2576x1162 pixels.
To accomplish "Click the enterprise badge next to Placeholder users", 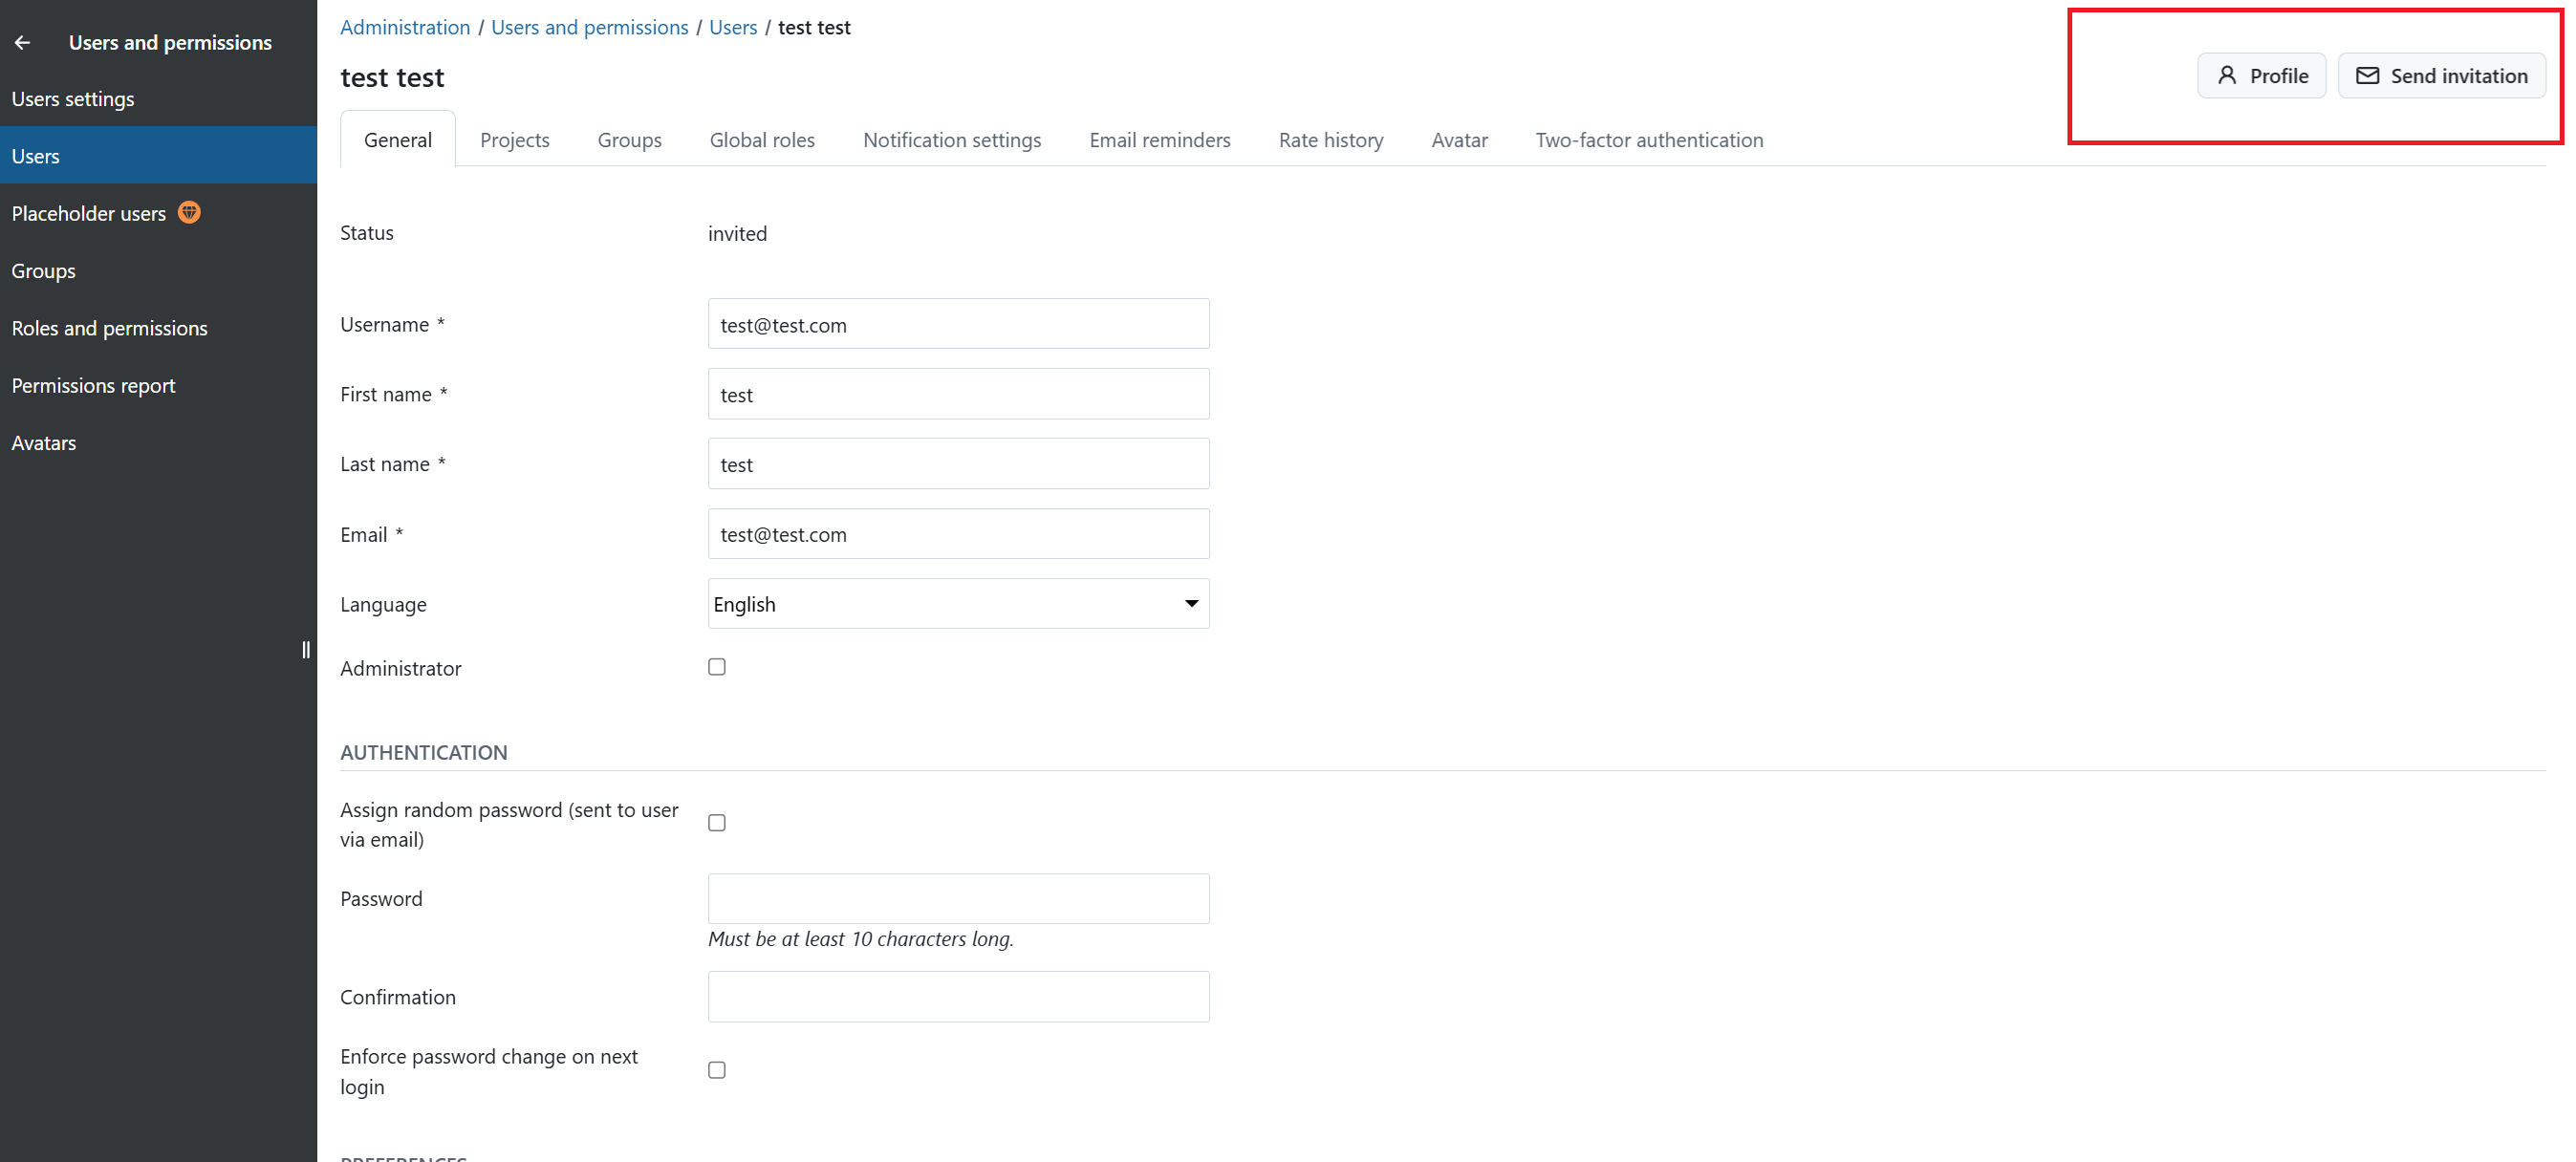I will click(x=189, y=212).
